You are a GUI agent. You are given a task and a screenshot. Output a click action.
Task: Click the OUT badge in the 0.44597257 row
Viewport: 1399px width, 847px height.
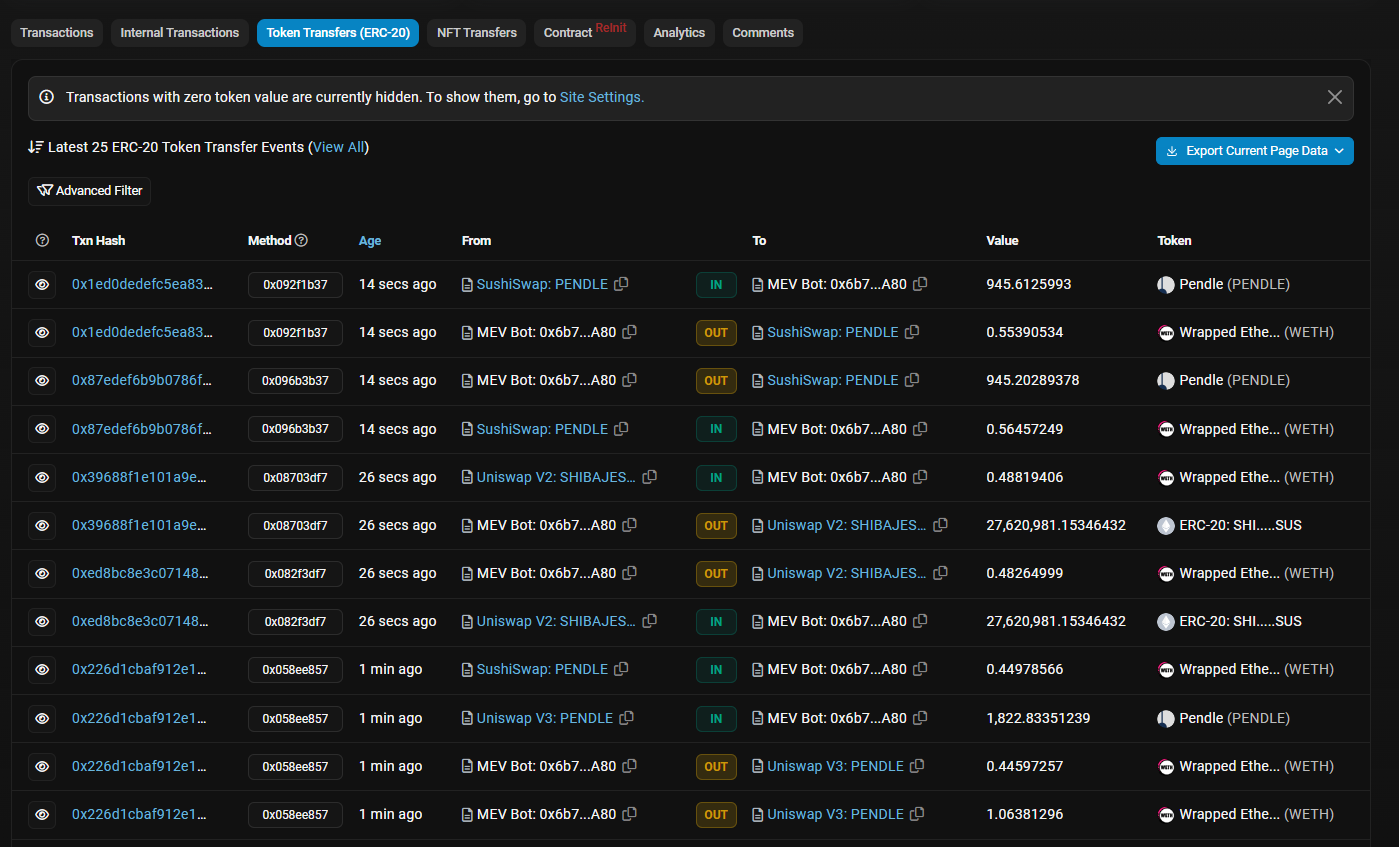click(x=716, y=766)
